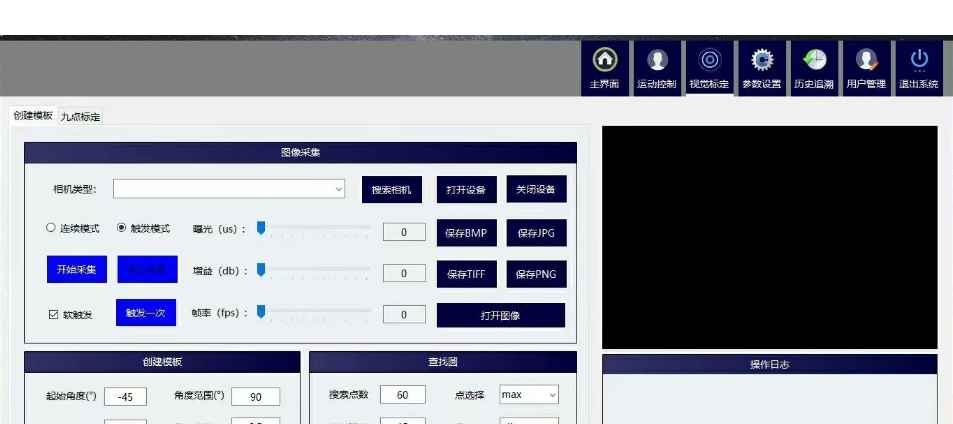Click the 保存TIFF button

[466, 274]
